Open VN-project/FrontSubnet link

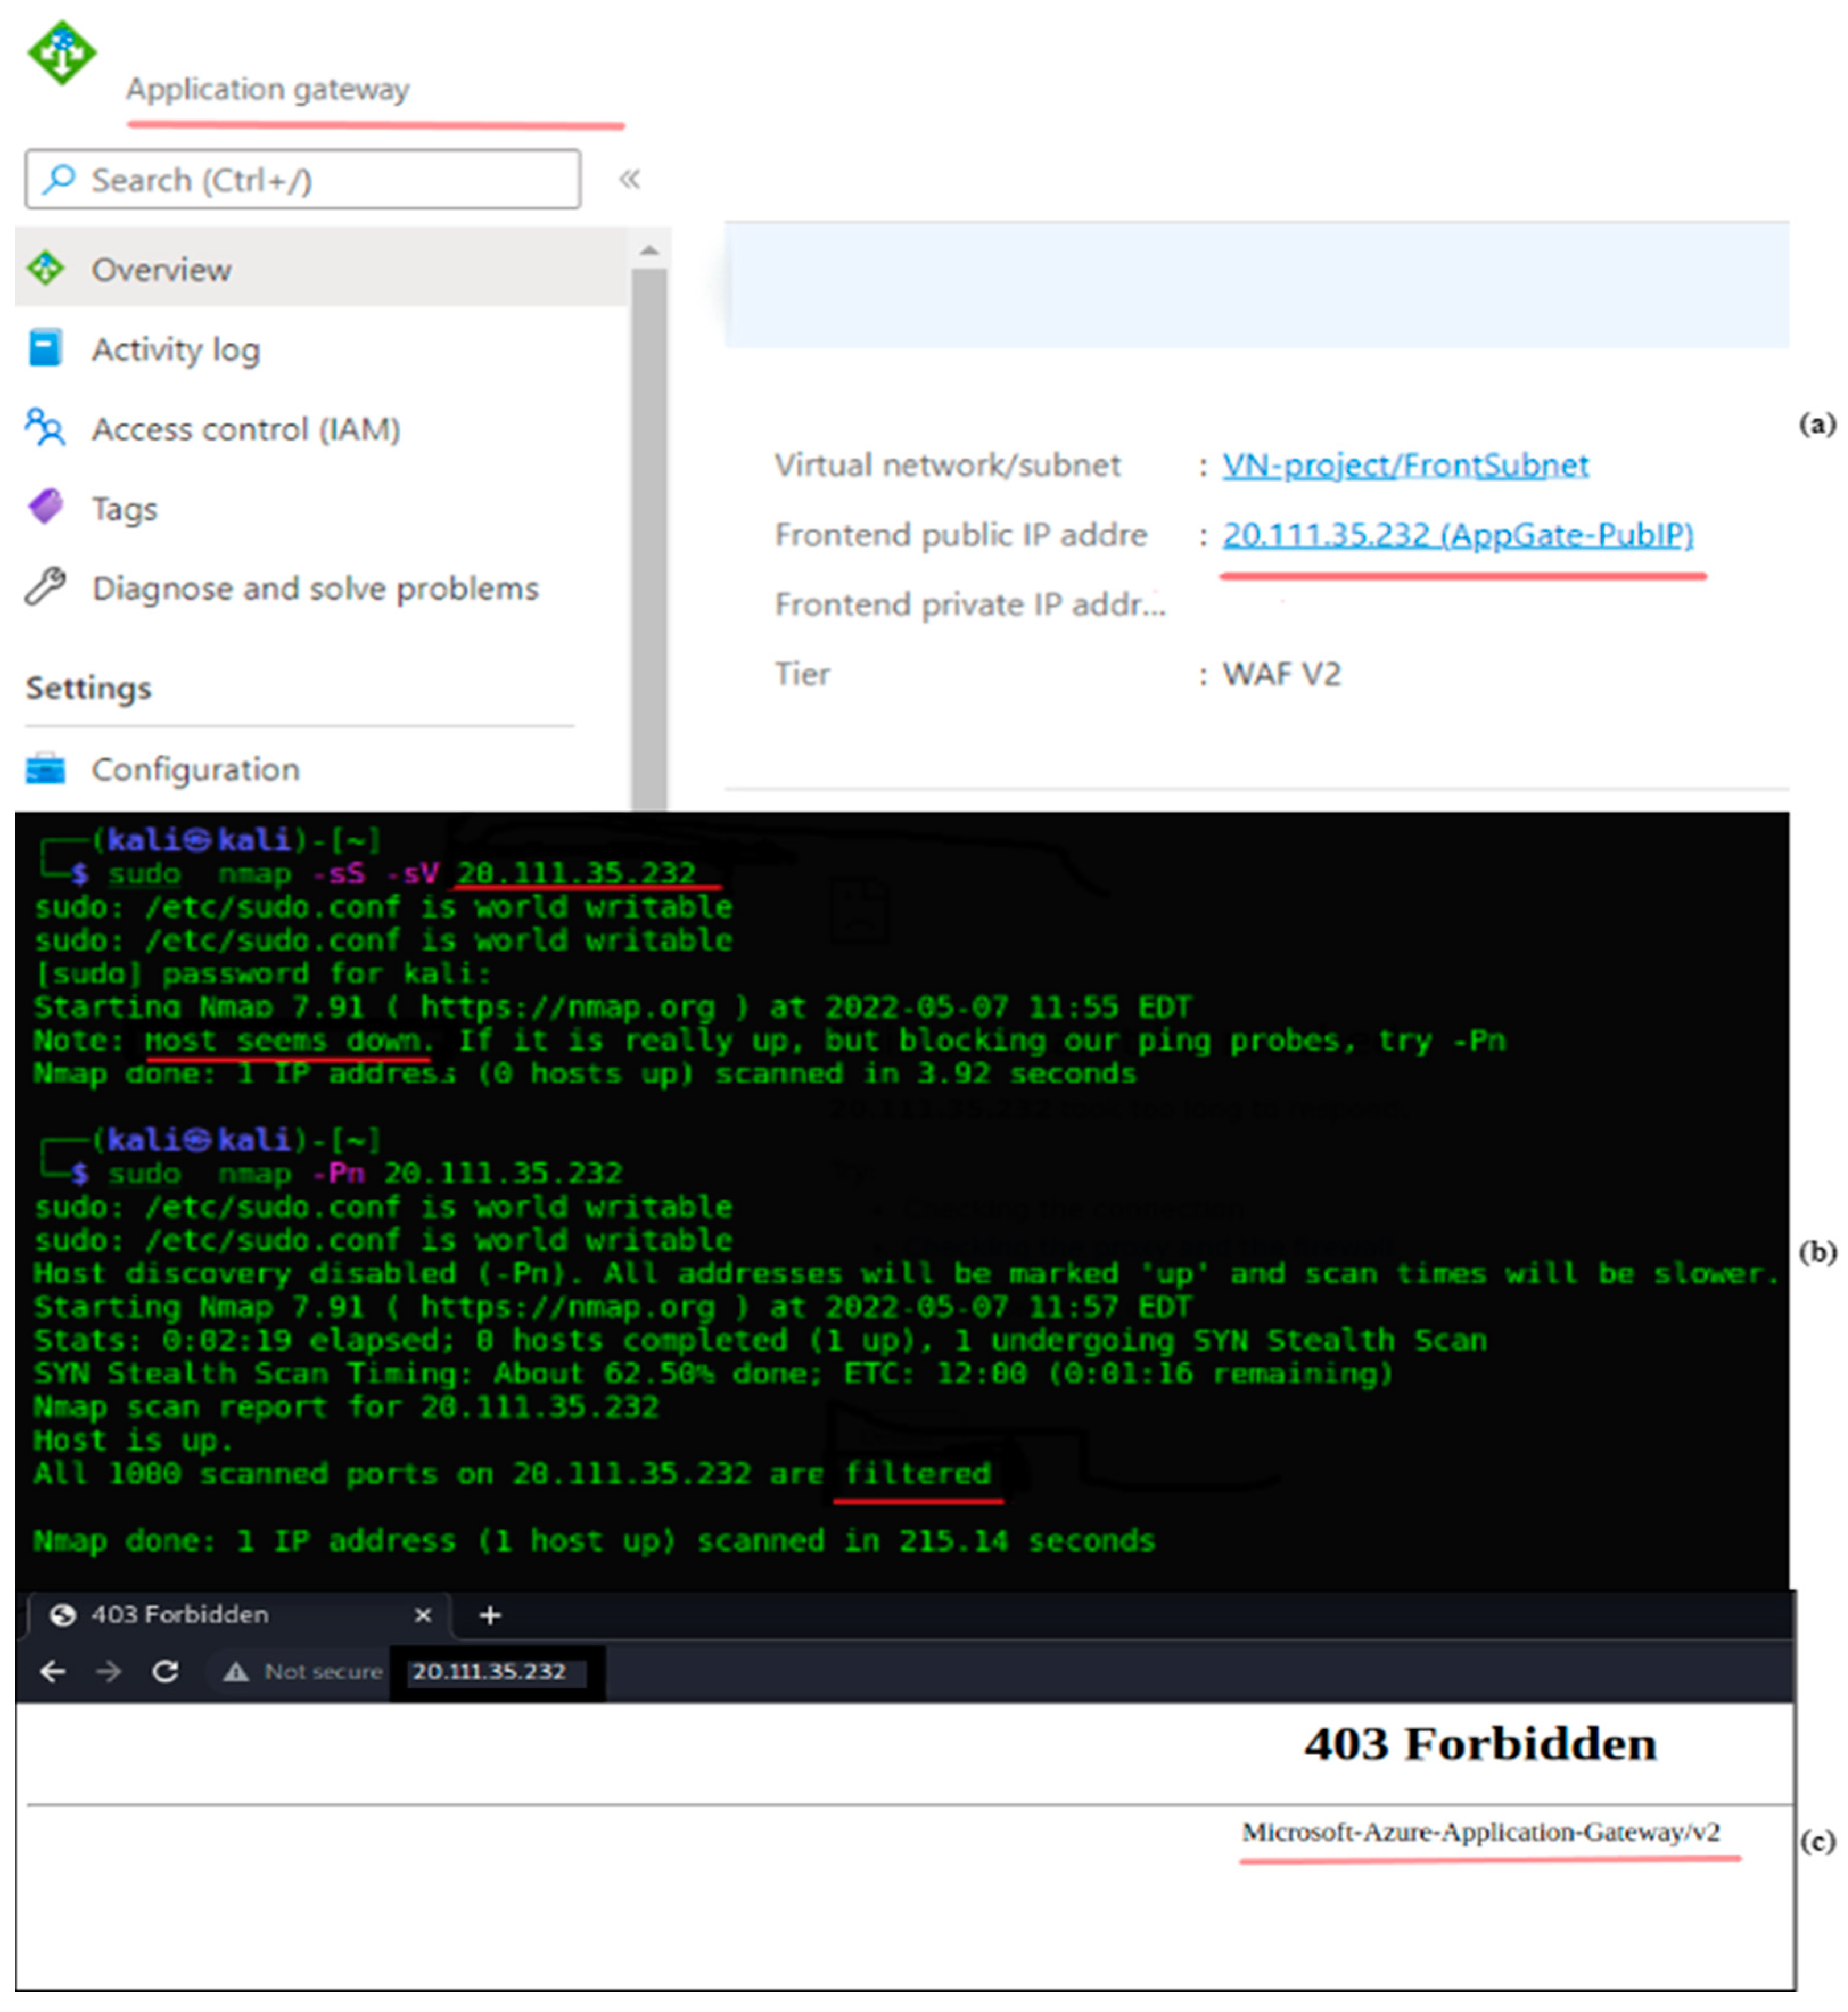pos(1405,465)
